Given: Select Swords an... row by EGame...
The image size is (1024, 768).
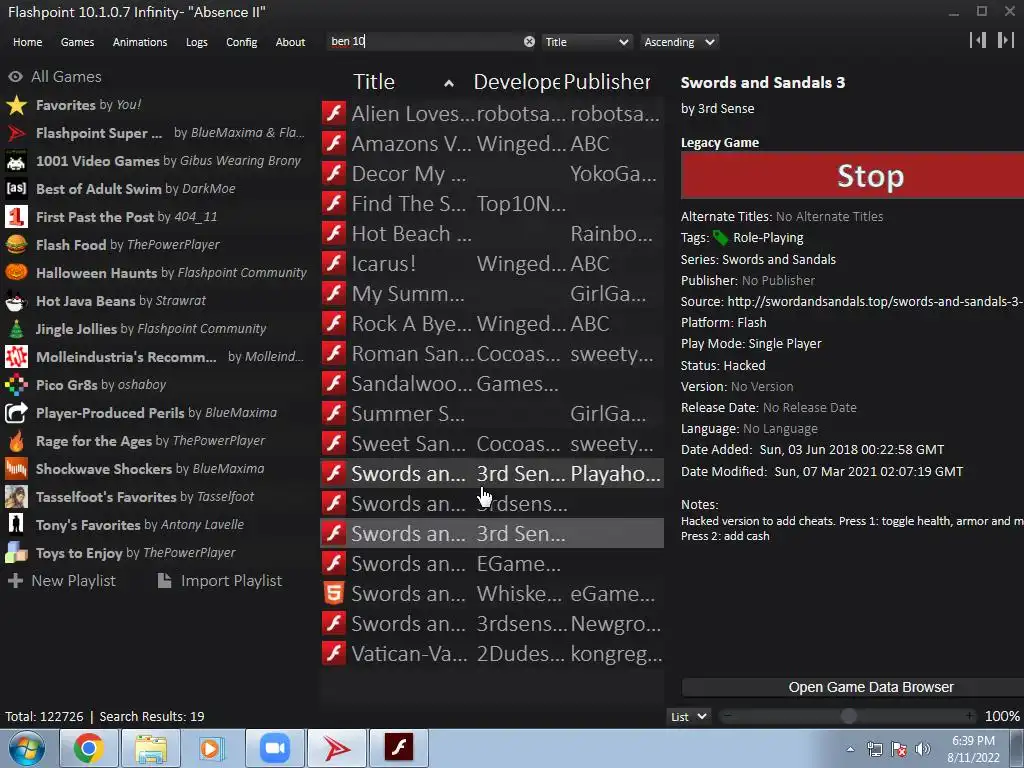Looking at the screenshot, I should (492, 564).
